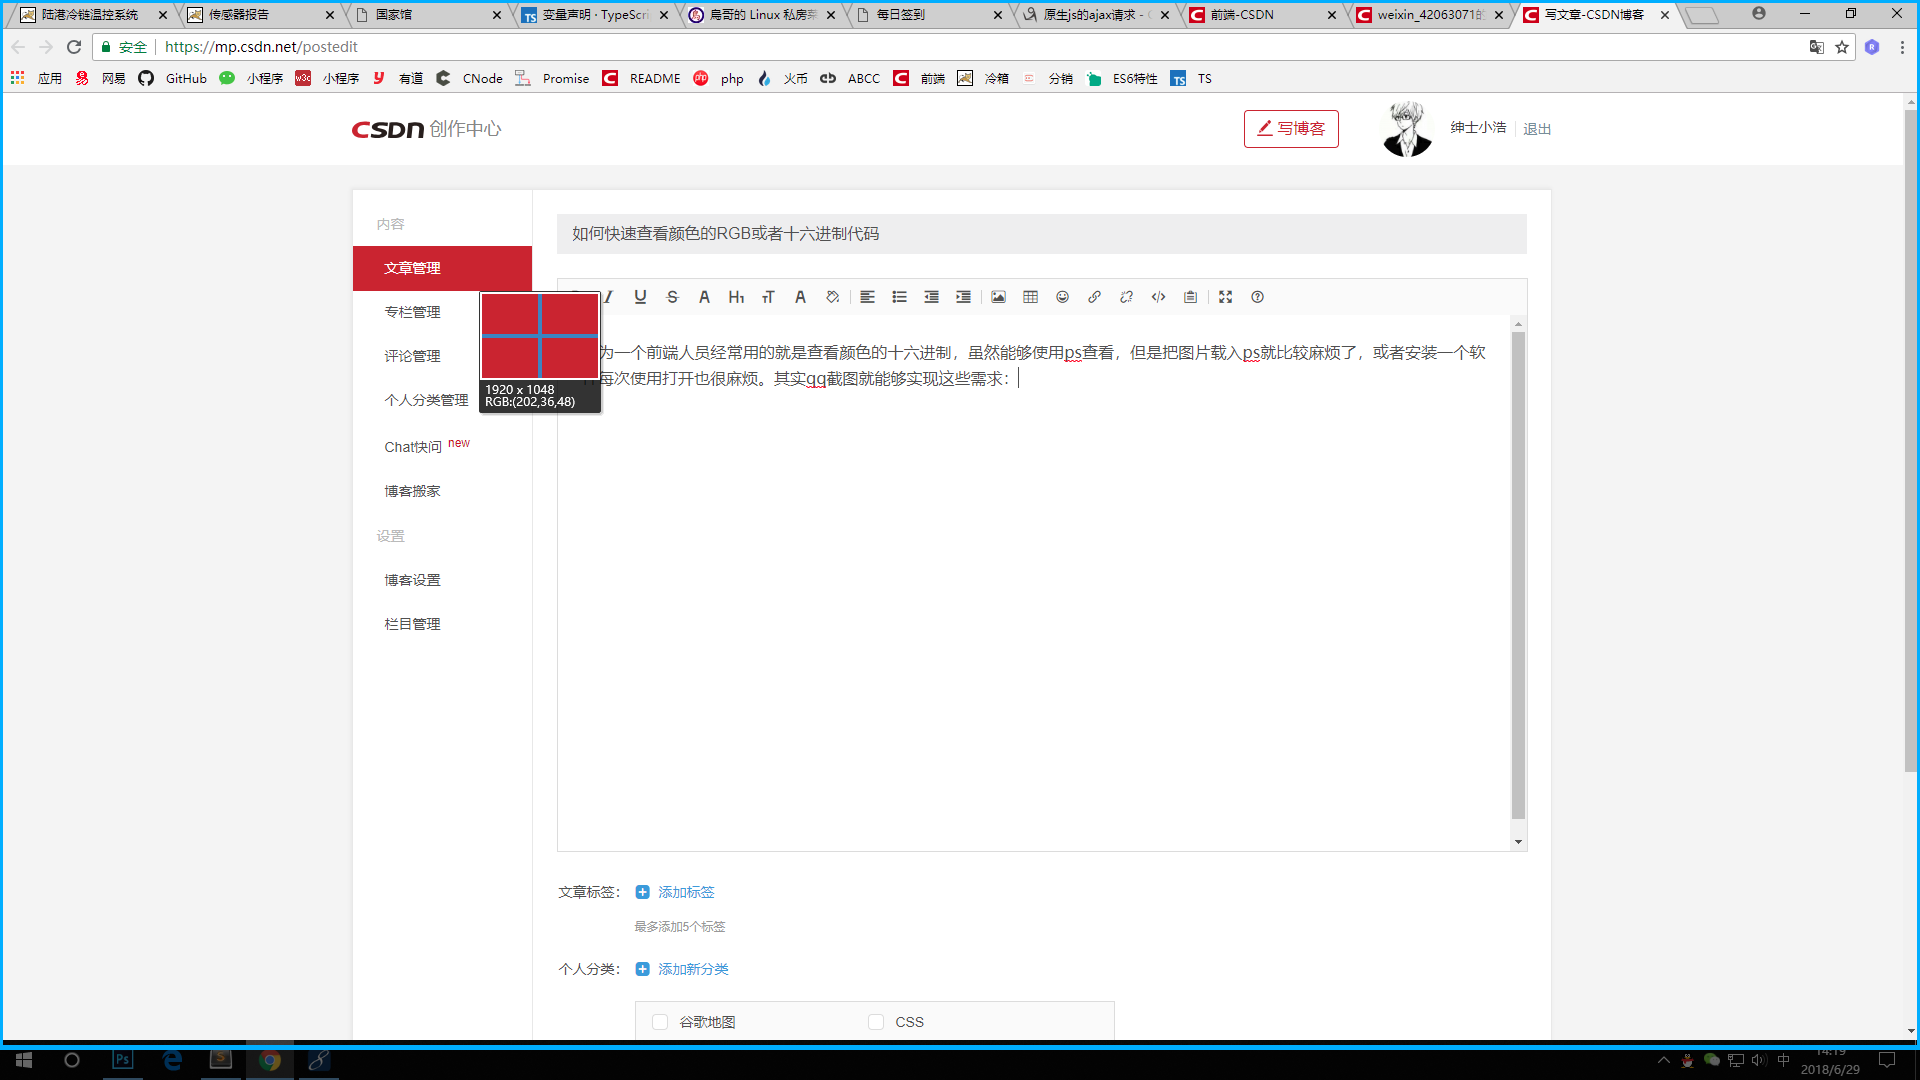Click the article title input field
This screenshot has width=1920, height=1080.
(1041, 234)
